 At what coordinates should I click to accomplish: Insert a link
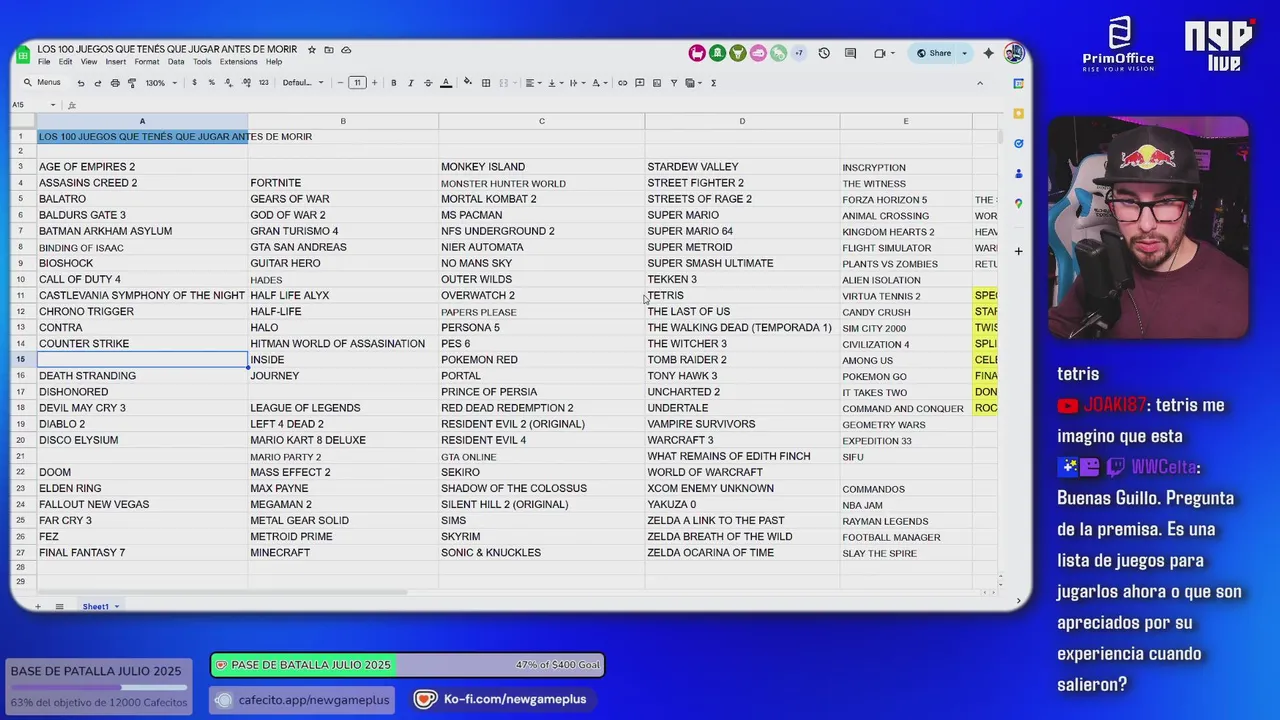[x=622, y=83]
